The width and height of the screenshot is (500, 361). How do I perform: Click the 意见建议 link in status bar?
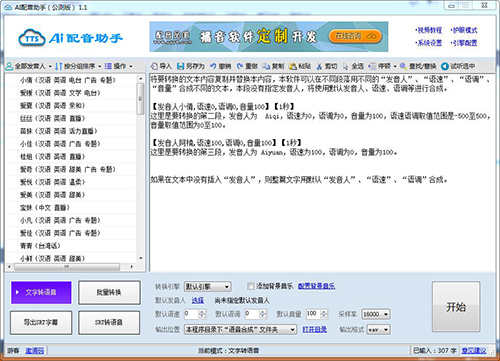pyautogui.click(x=474, y=351)
